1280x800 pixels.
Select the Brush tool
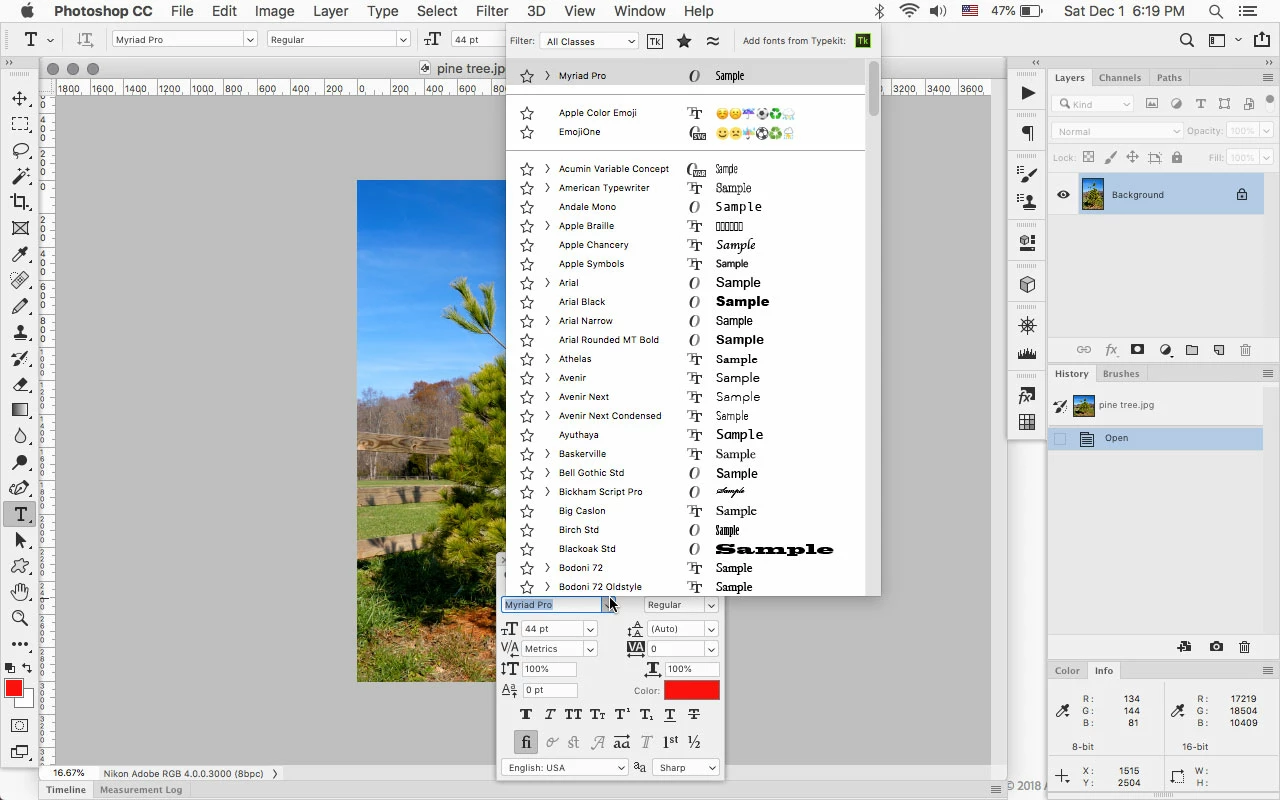(x=20, y=306)
